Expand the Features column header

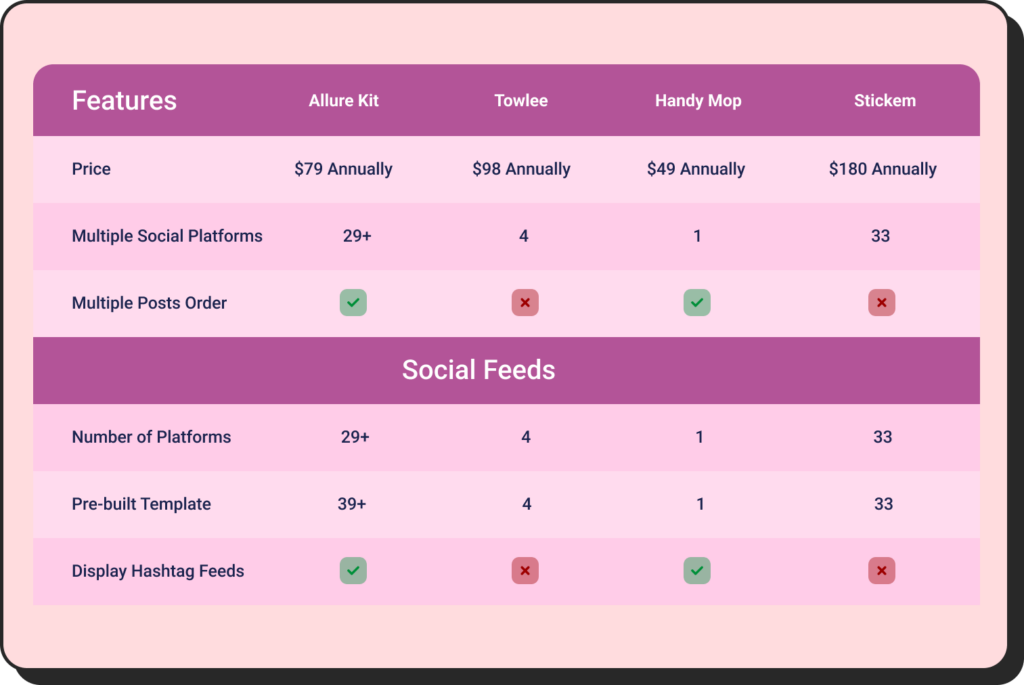pos(124,100)
